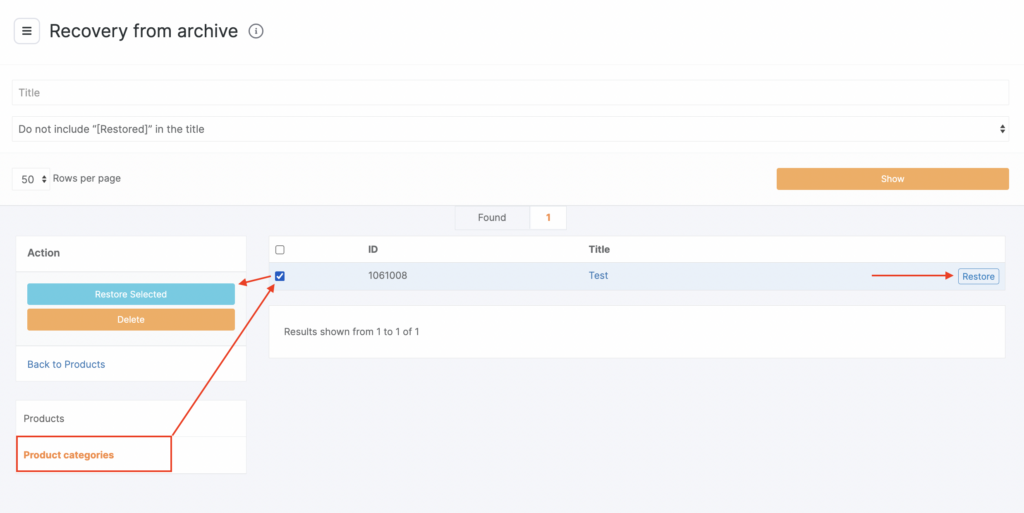Viewport: 1024px width, 513px height.
Task: Open the Test item link
Action: coord(598,276)
